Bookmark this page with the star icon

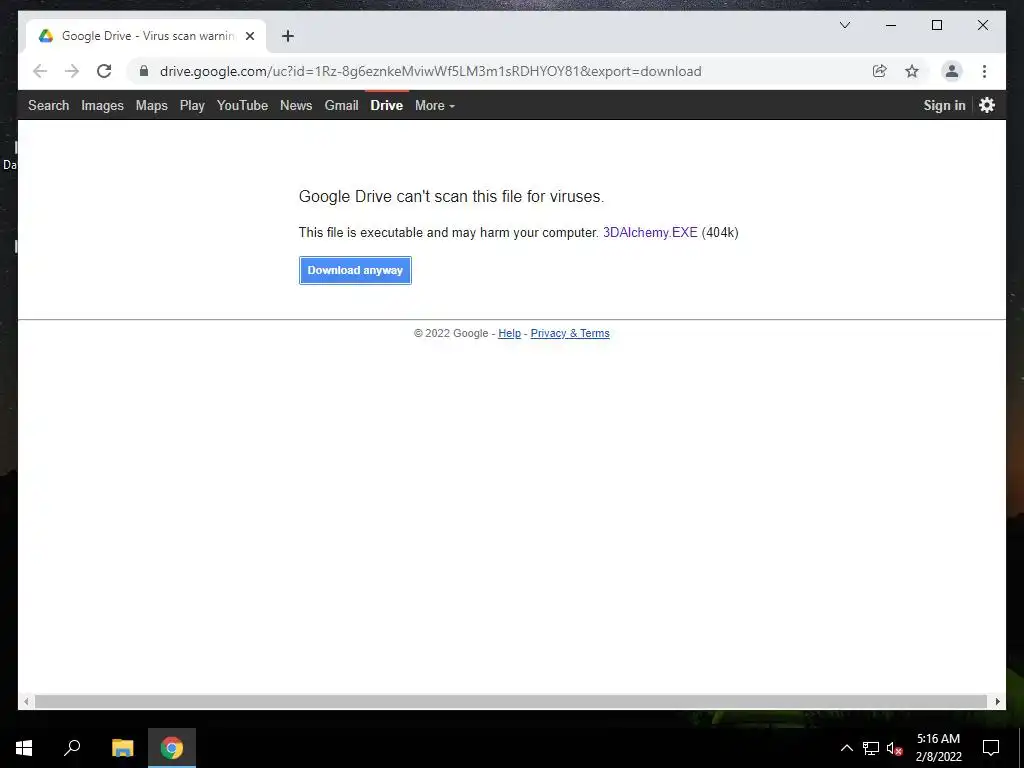coord(912,71)
